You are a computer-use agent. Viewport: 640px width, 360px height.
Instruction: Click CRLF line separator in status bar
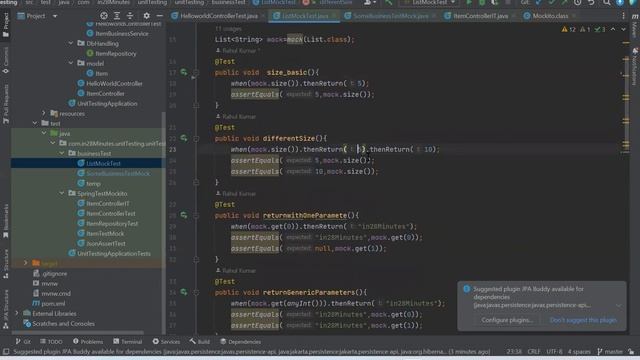point(533,351)
